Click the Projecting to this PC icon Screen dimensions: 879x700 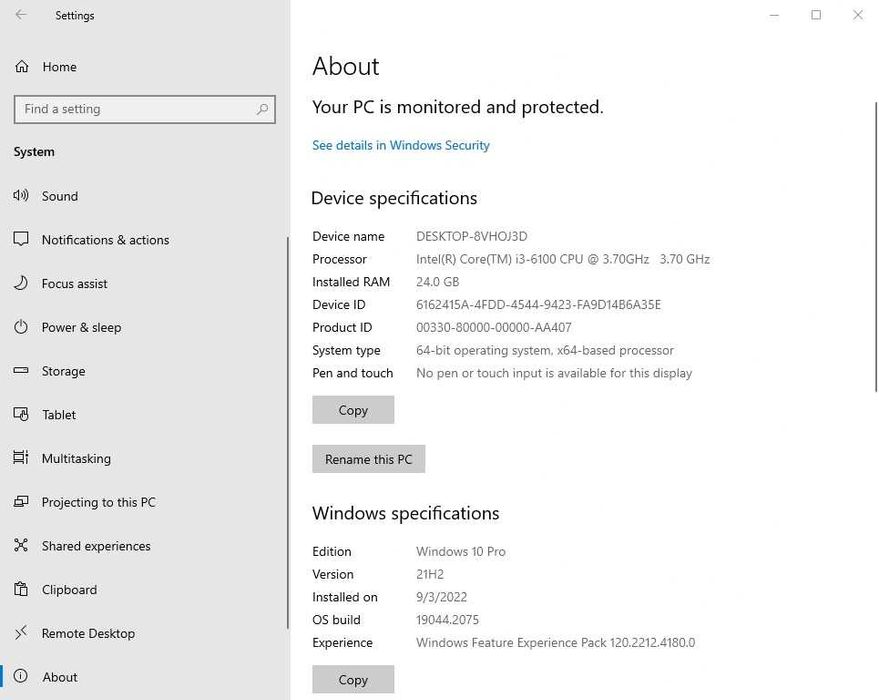21,502
